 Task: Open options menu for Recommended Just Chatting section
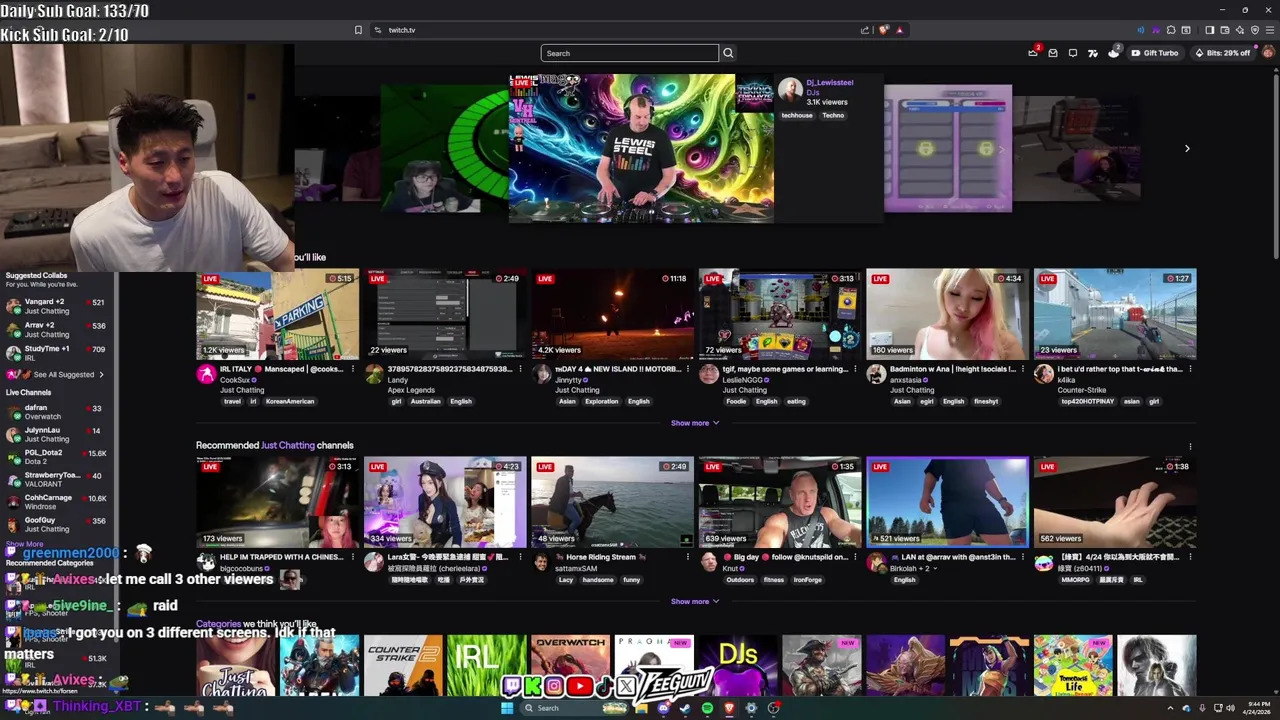click(1190, 446)
